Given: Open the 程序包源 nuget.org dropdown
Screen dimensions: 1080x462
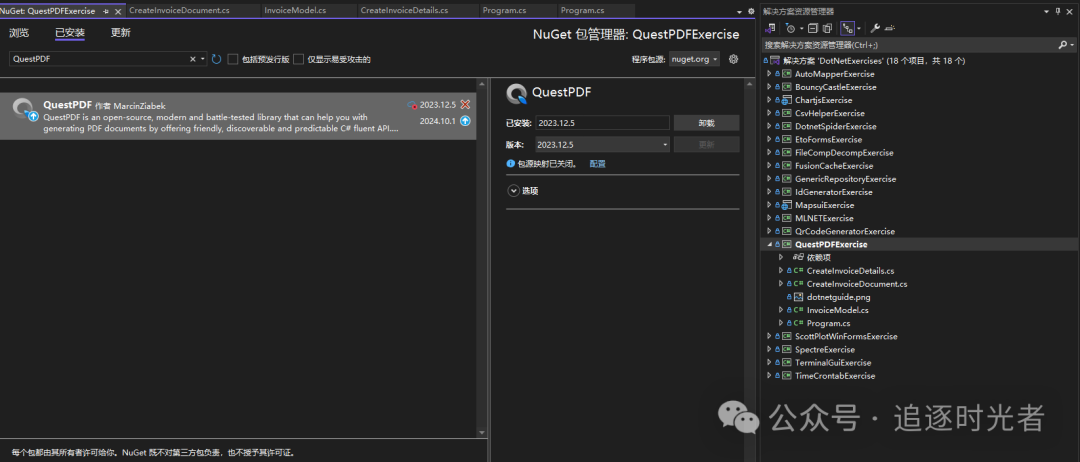Looking at the screenshot, I should 695,59.
